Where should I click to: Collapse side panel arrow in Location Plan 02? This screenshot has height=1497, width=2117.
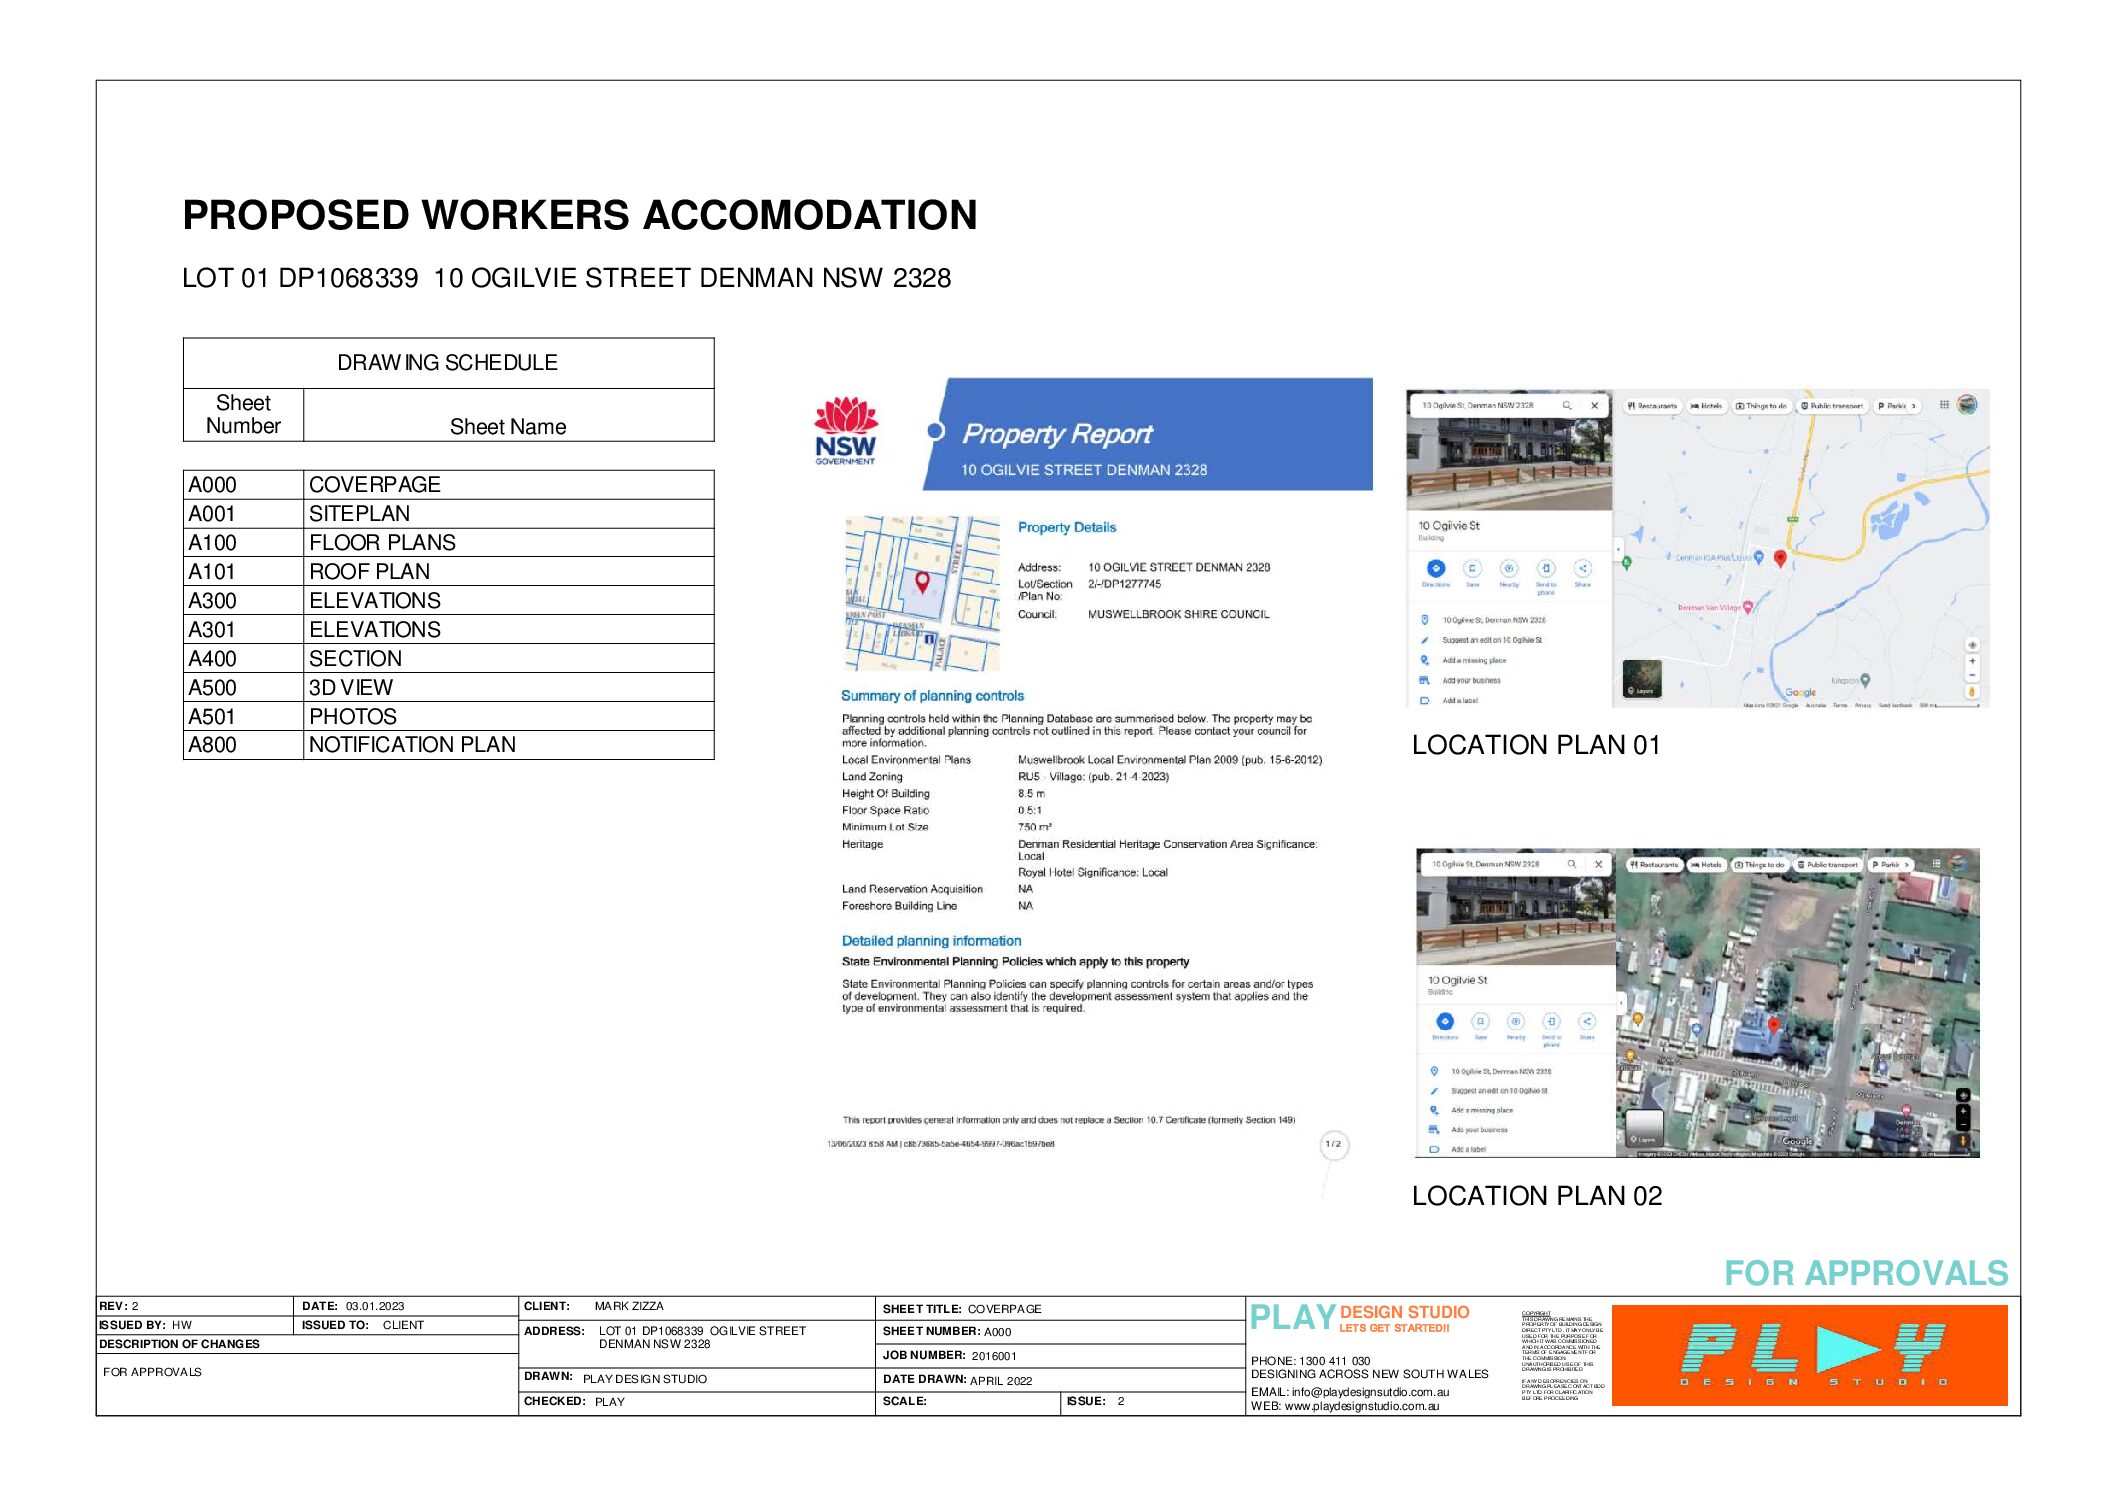(x=1621, y=1002)
